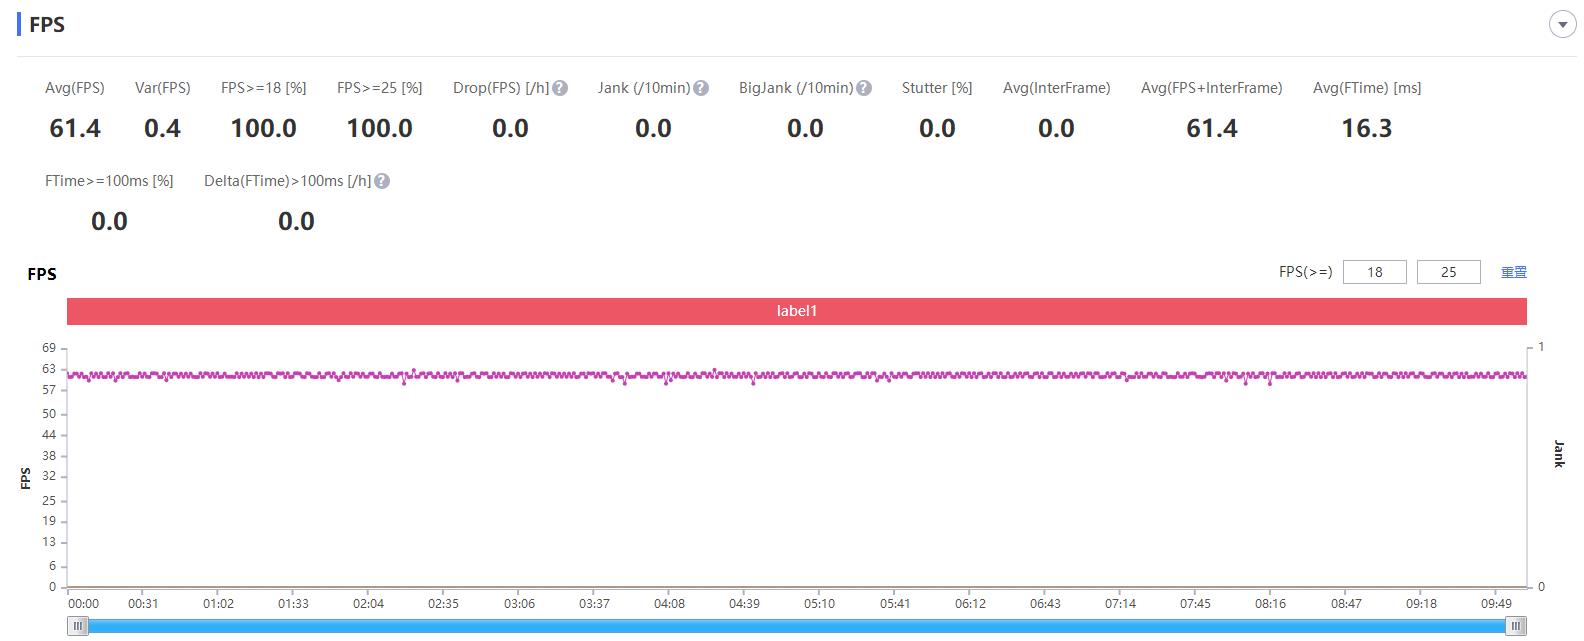Grab the right handle of the time range slider

pyautogui.click(x=1516, y=626)
